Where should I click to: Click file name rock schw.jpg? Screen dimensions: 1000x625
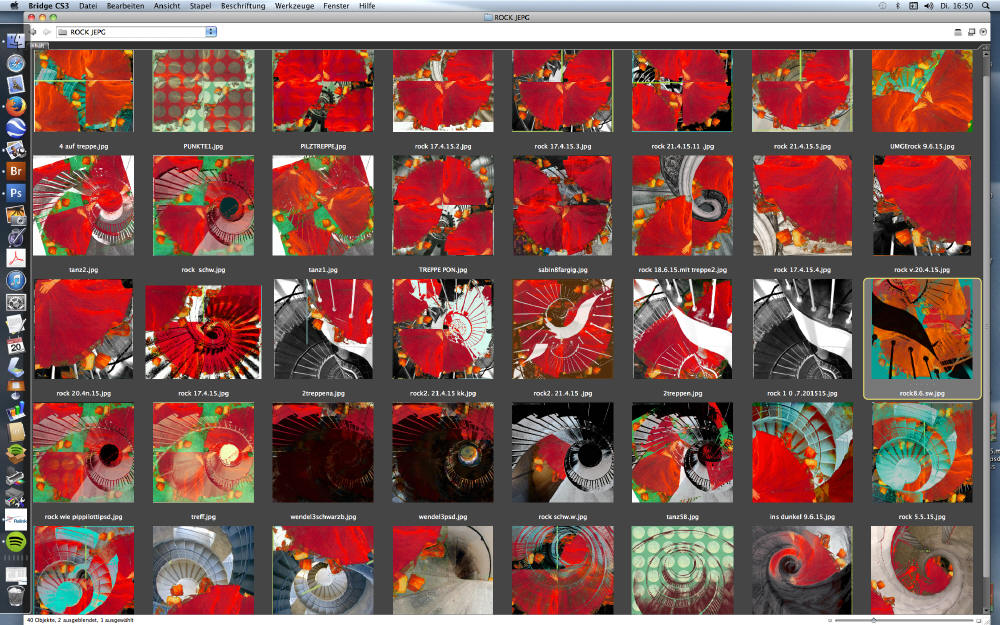(x=203, y=270)
